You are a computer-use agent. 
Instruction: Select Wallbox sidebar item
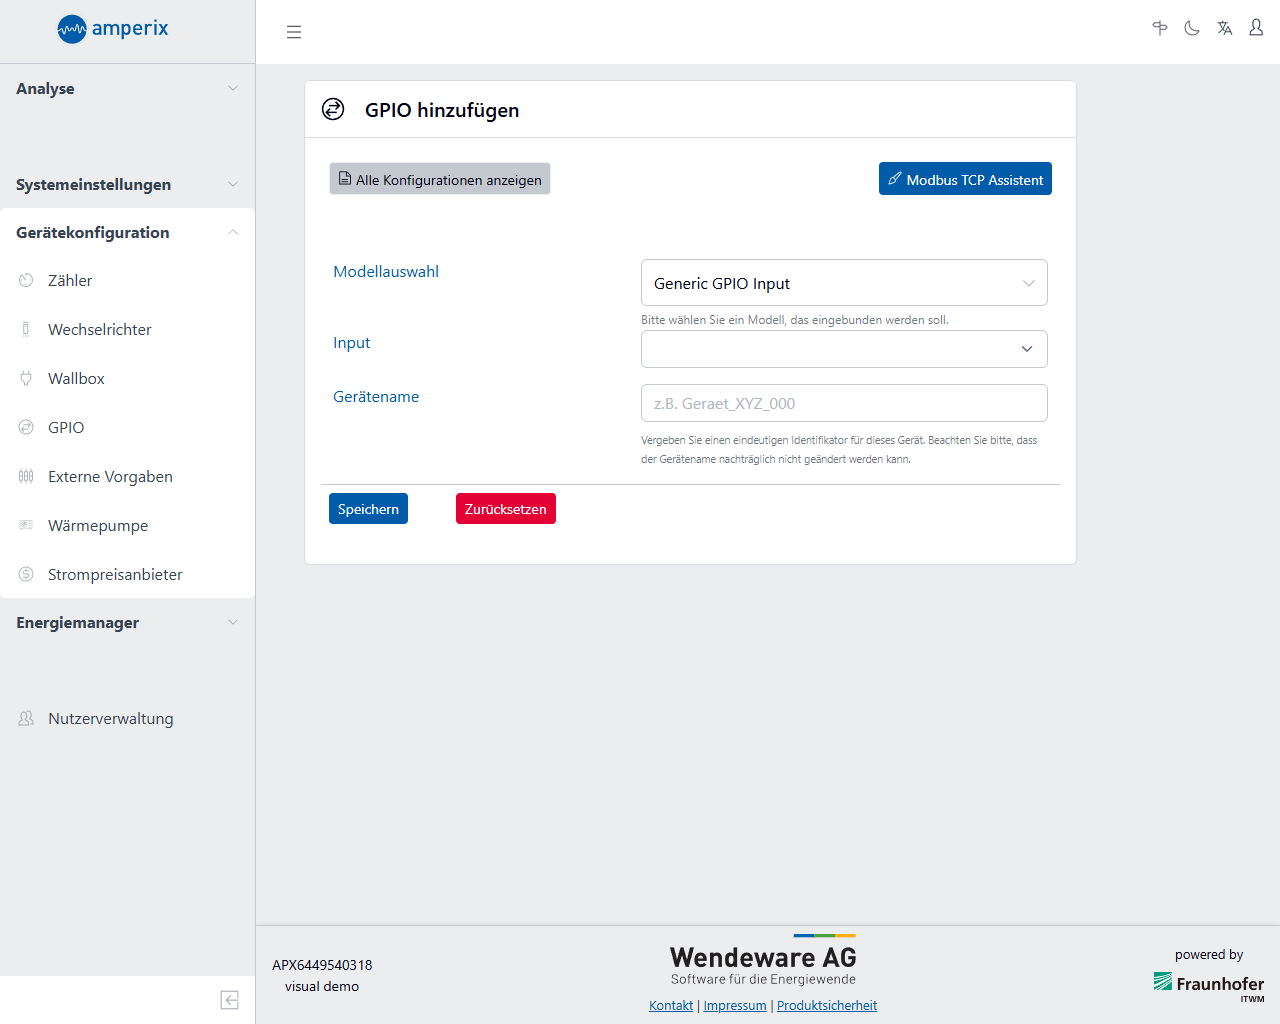pyautogui.click(x=76, y=379)
